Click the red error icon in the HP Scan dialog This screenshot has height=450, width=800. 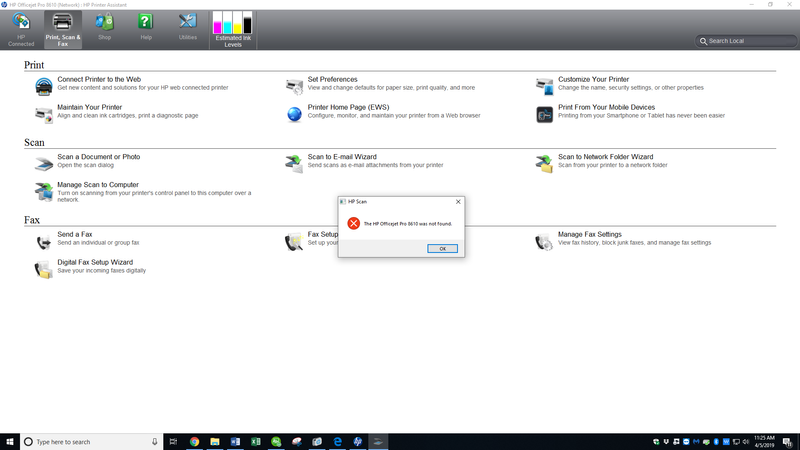(x=354, y=223)
